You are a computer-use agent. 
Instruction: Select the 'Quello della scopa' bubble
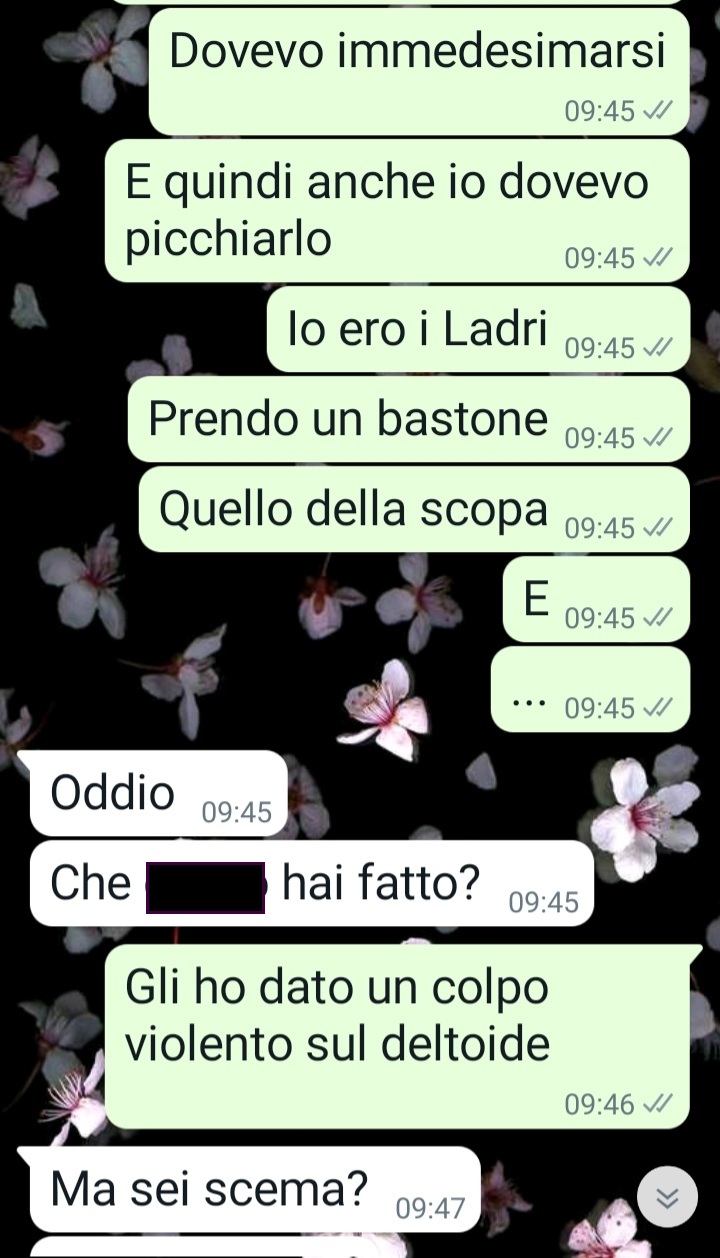[x=414, y=510]
